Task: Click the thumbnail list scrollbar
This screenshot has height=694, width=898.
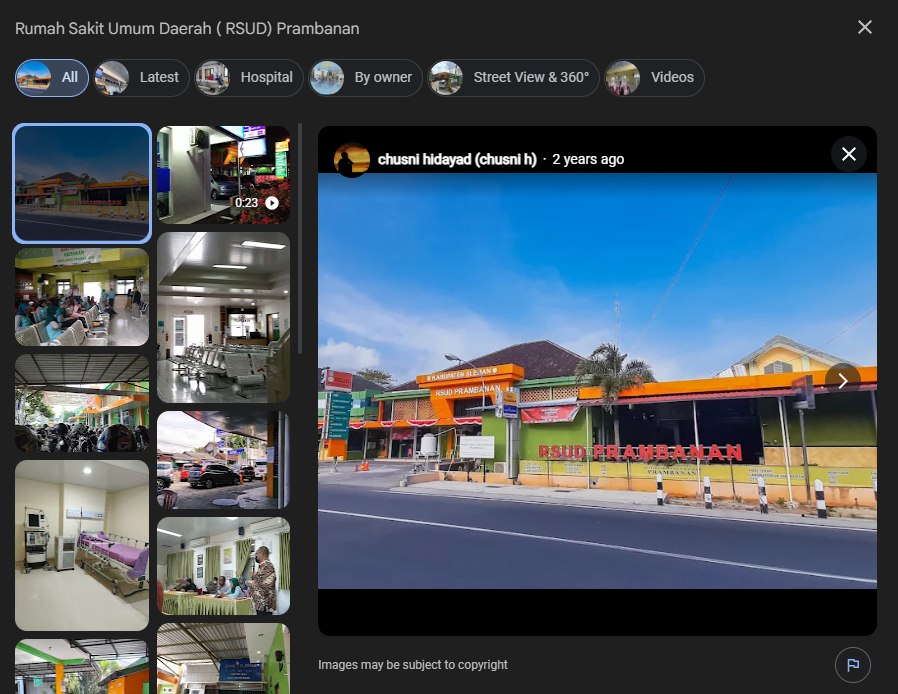Action: point(300,239)
